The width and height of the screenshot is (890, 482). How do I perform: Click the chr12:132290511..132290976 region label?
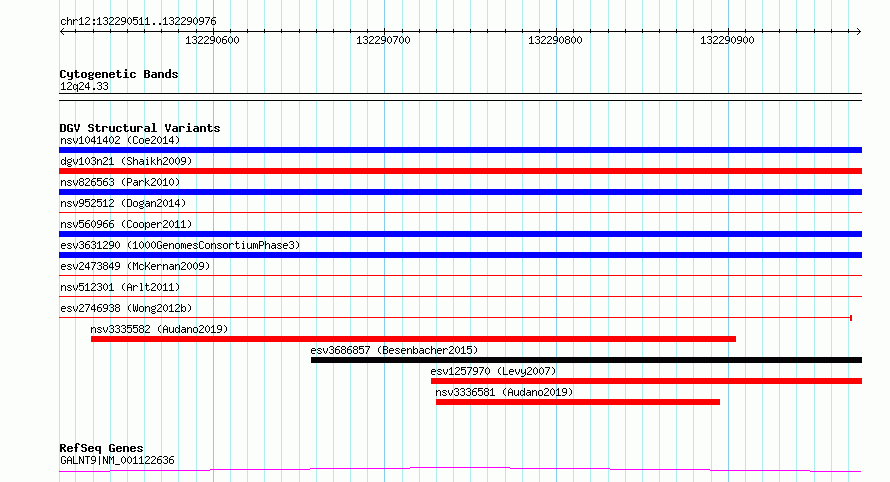(x=138, y=22)
